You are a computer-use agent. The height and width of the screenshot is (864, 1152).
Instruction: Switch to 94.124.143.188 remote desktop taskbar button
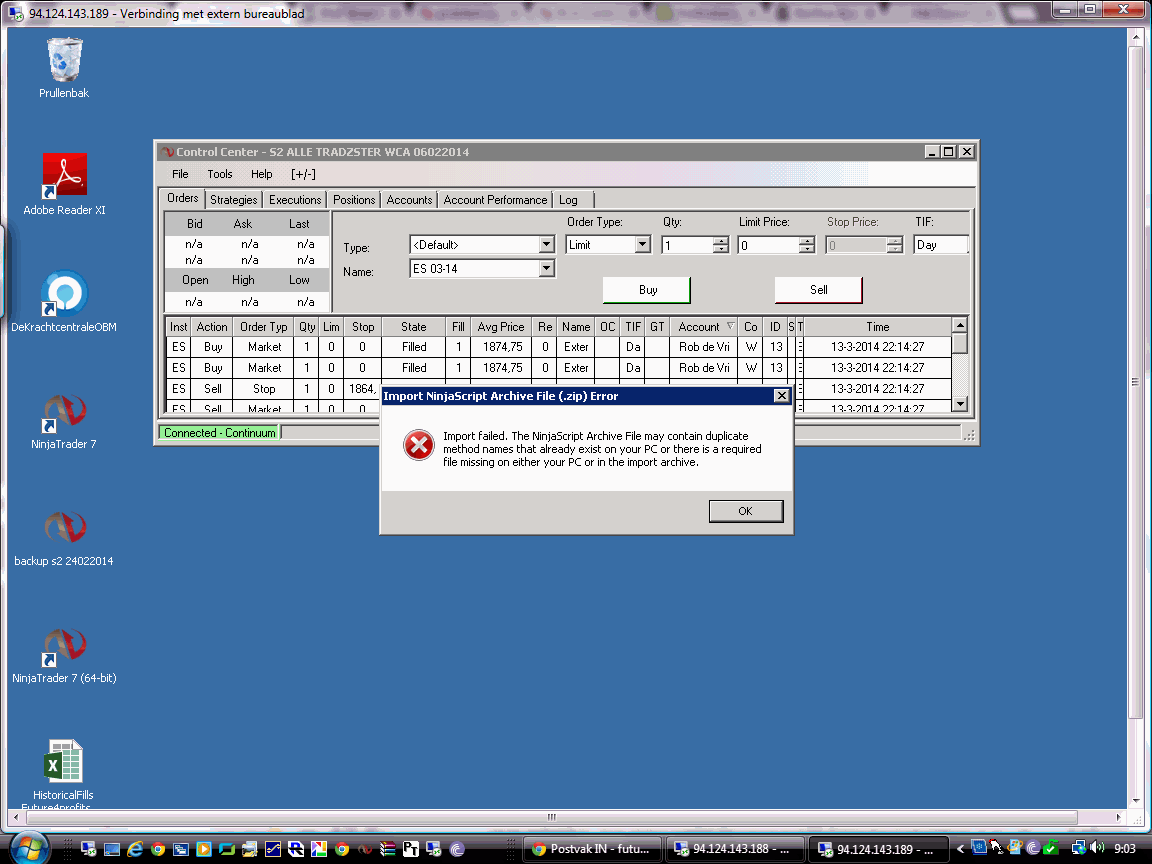pos(734,849)
